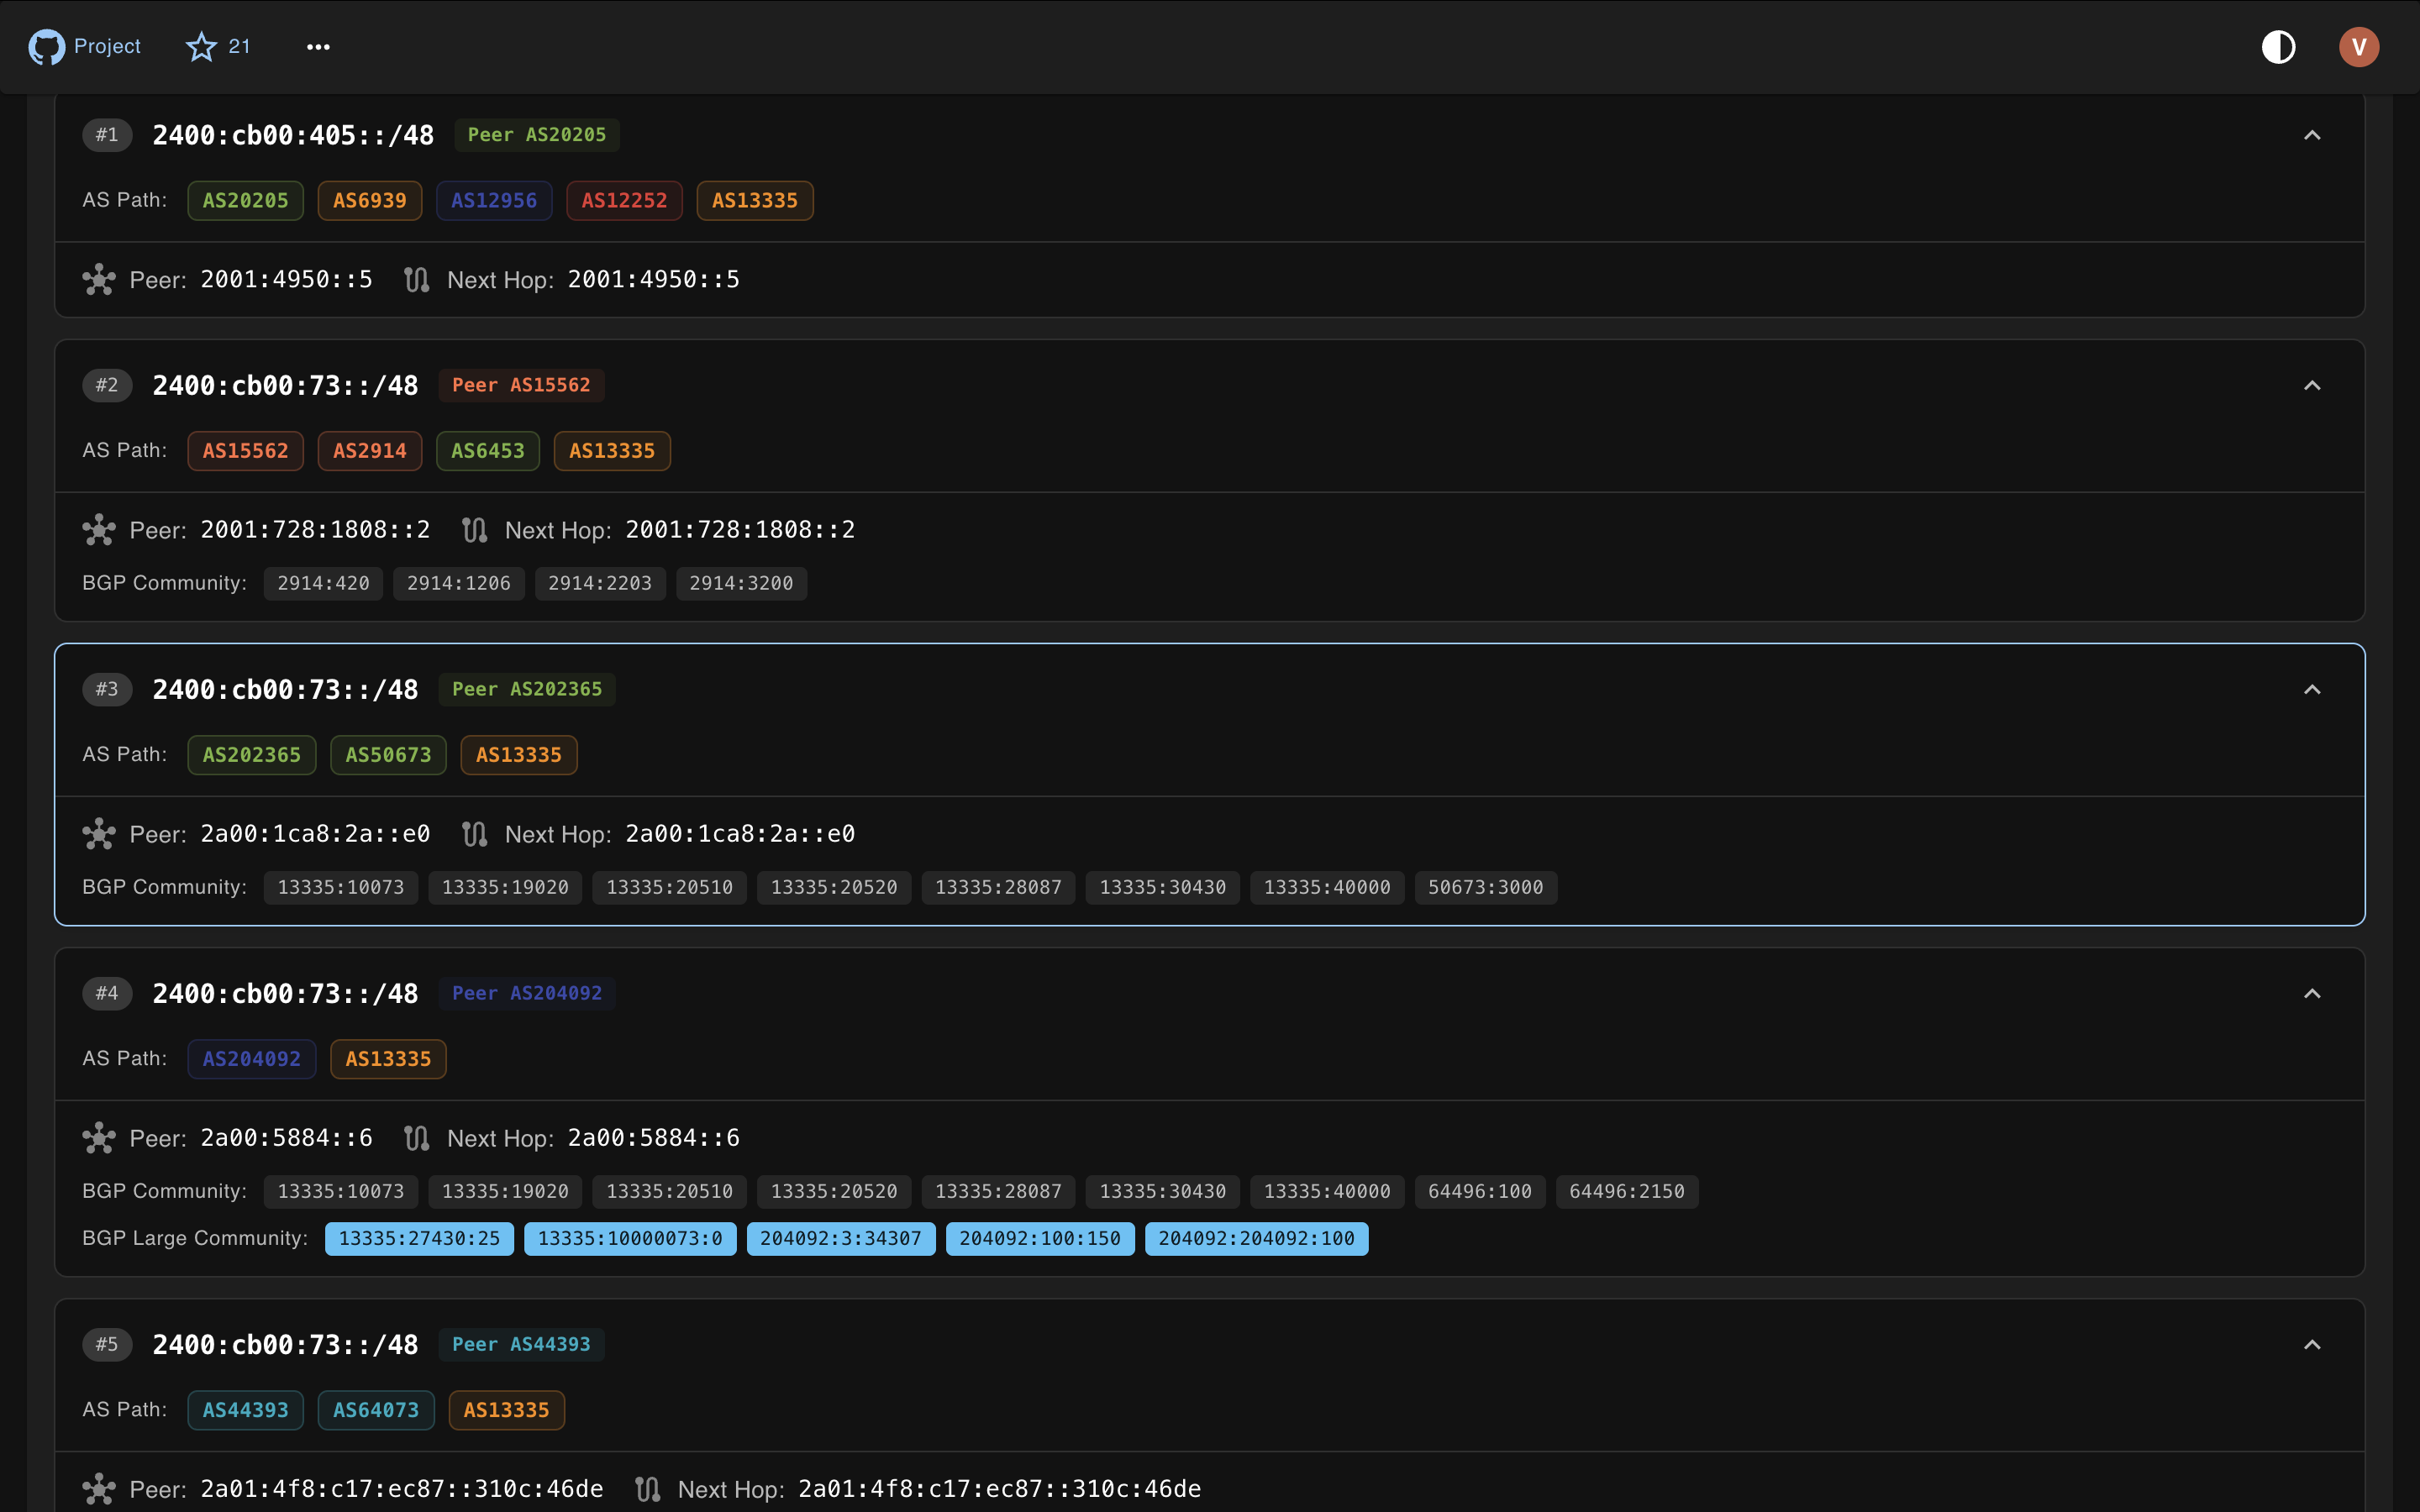2420x1512 pixels.
Task: Select AS204092 chip in route #4 path
Action: pos(252,1059)
